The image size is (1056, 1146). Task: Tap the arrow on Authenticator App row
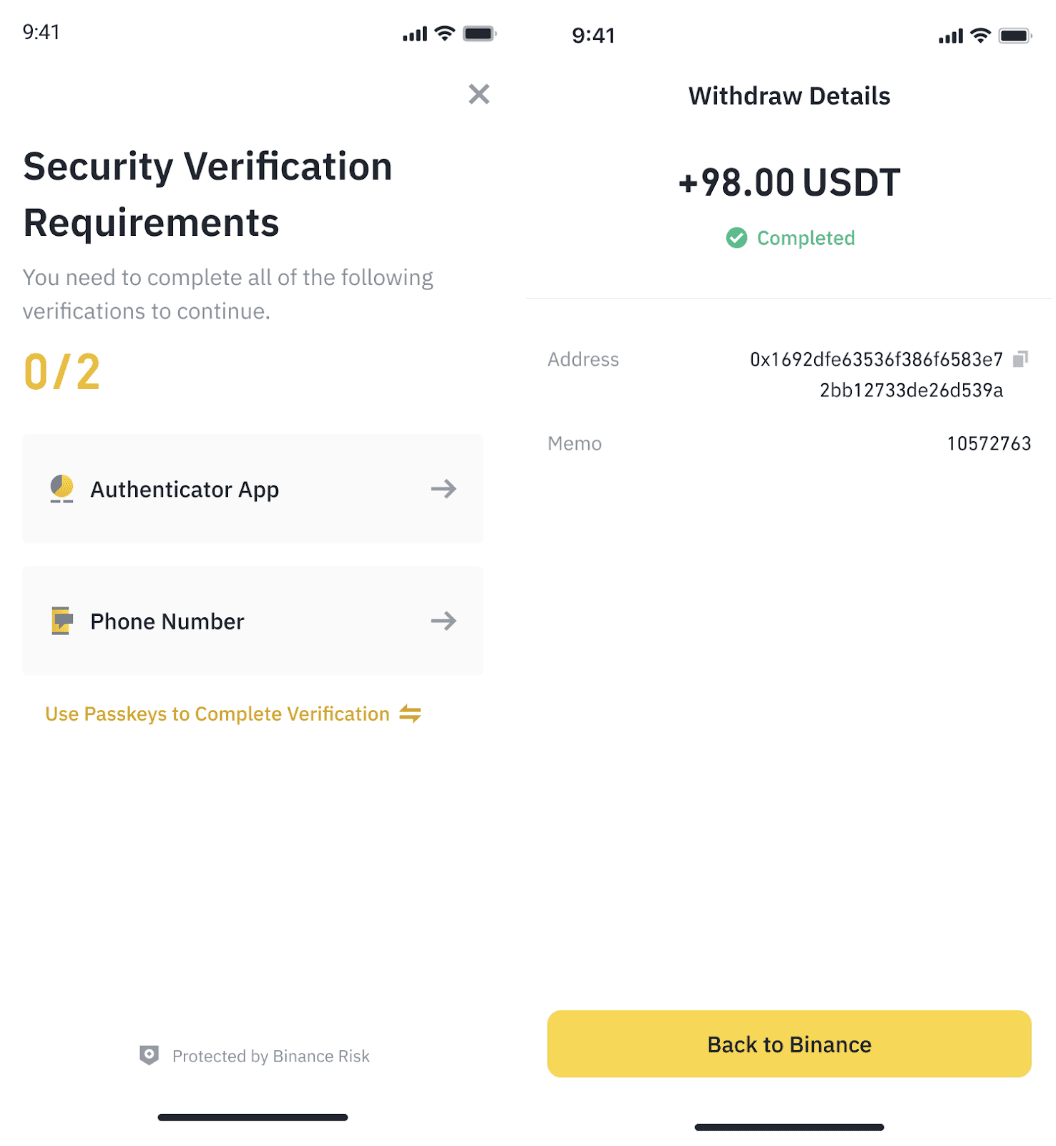[x=443, y=489]
